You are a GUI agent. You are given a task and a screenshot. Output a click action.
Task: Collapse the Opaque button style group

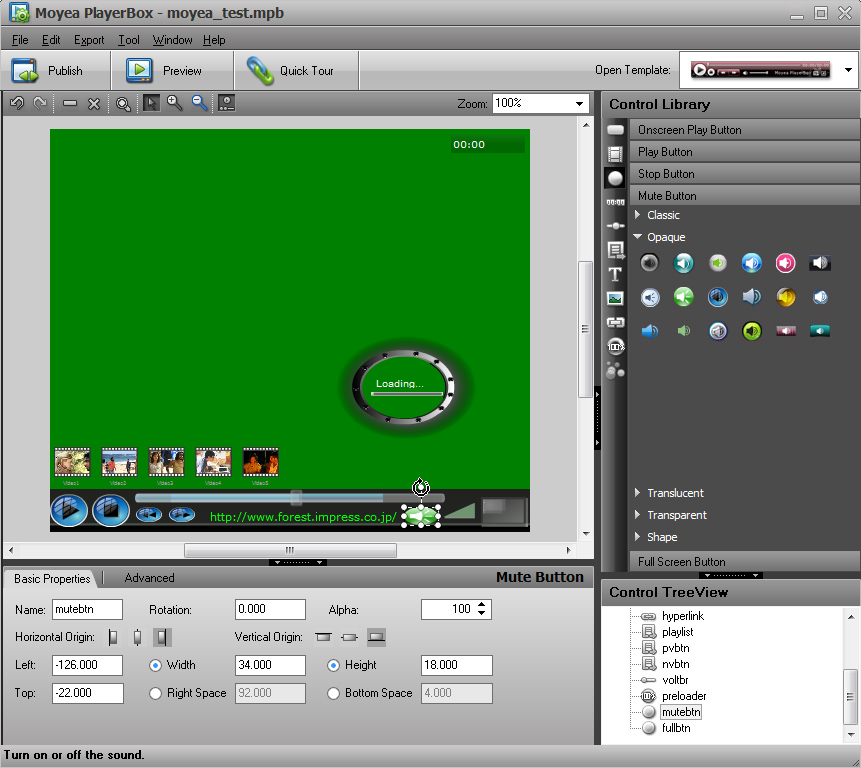coord(637,237)
